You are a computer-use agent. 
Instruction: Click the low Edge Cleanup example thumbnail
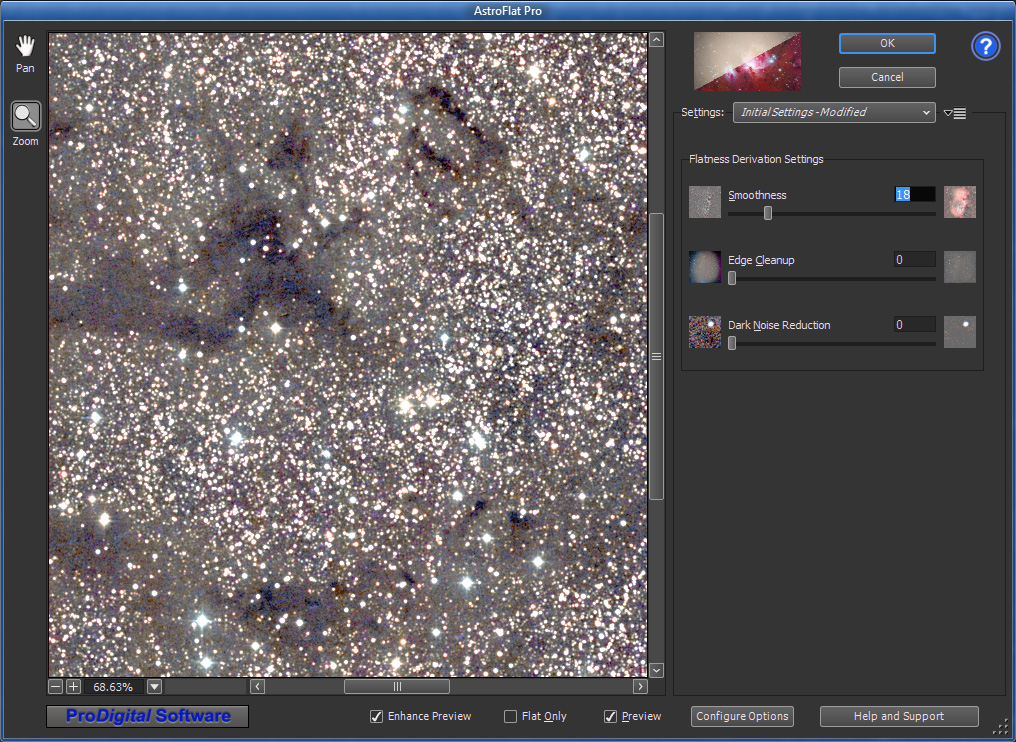[705, 267]
